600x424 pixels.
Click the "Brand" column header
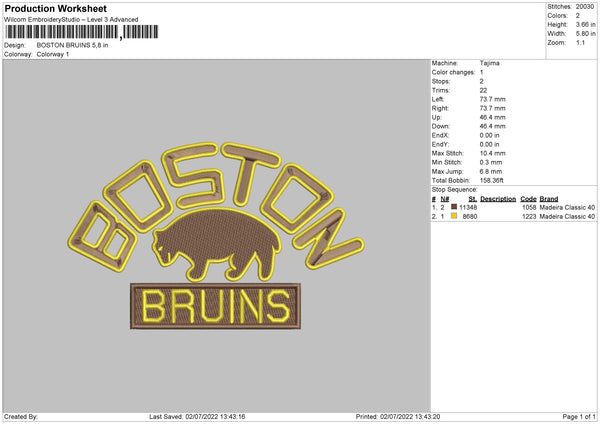tap(549, 199)
